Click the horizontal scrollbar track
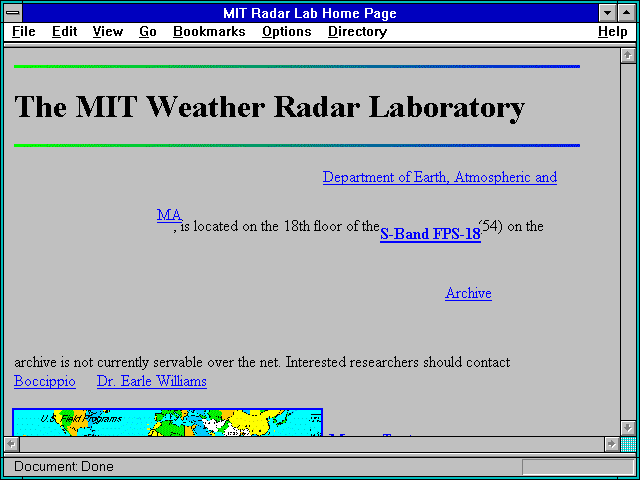640x480 pixels. 312,444
